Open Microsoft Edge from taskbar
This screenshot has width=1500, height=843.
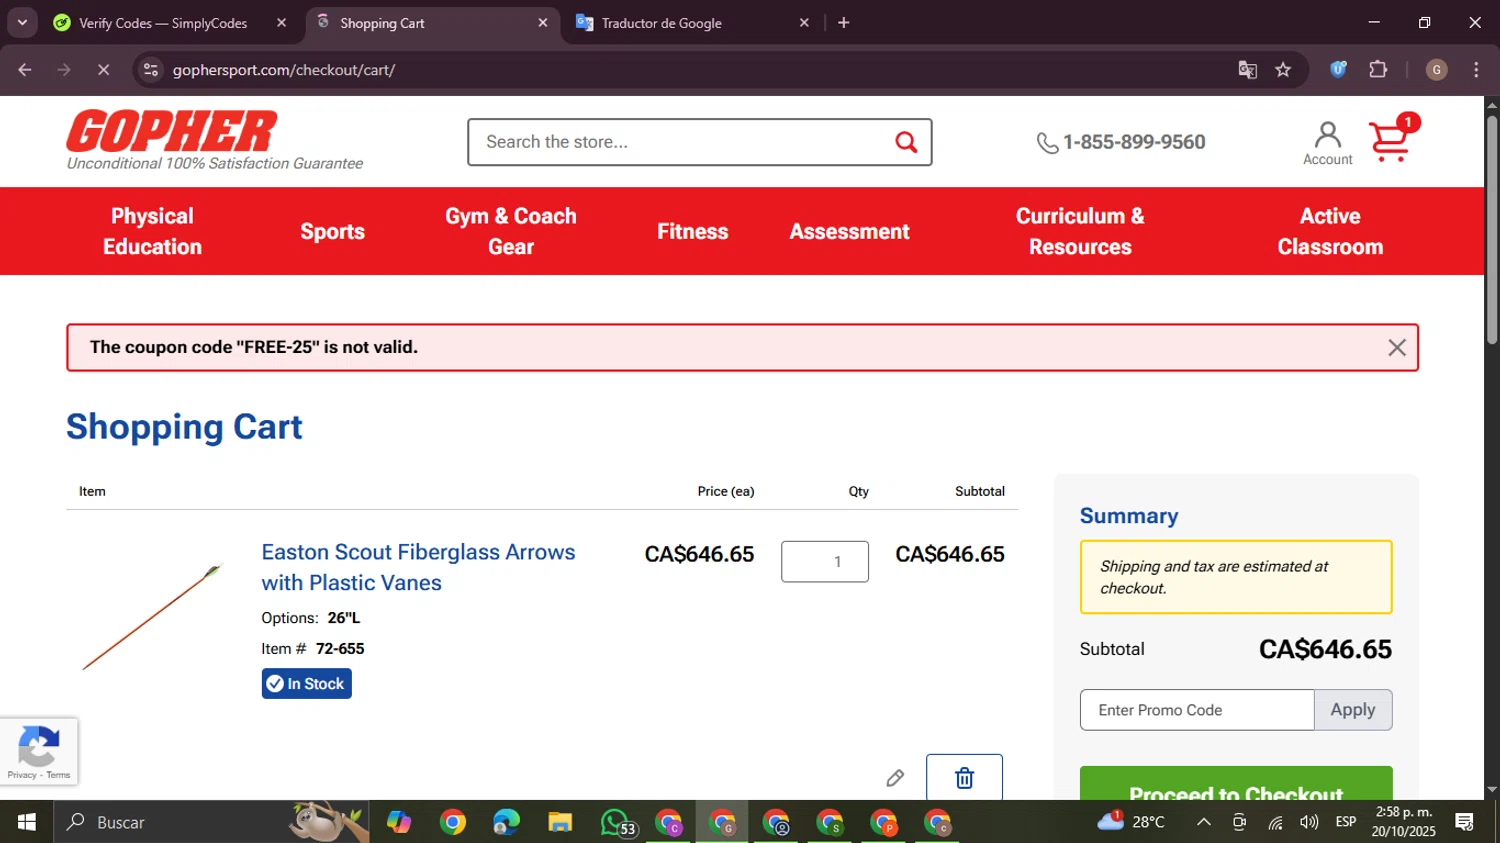(x=506, y=822)
